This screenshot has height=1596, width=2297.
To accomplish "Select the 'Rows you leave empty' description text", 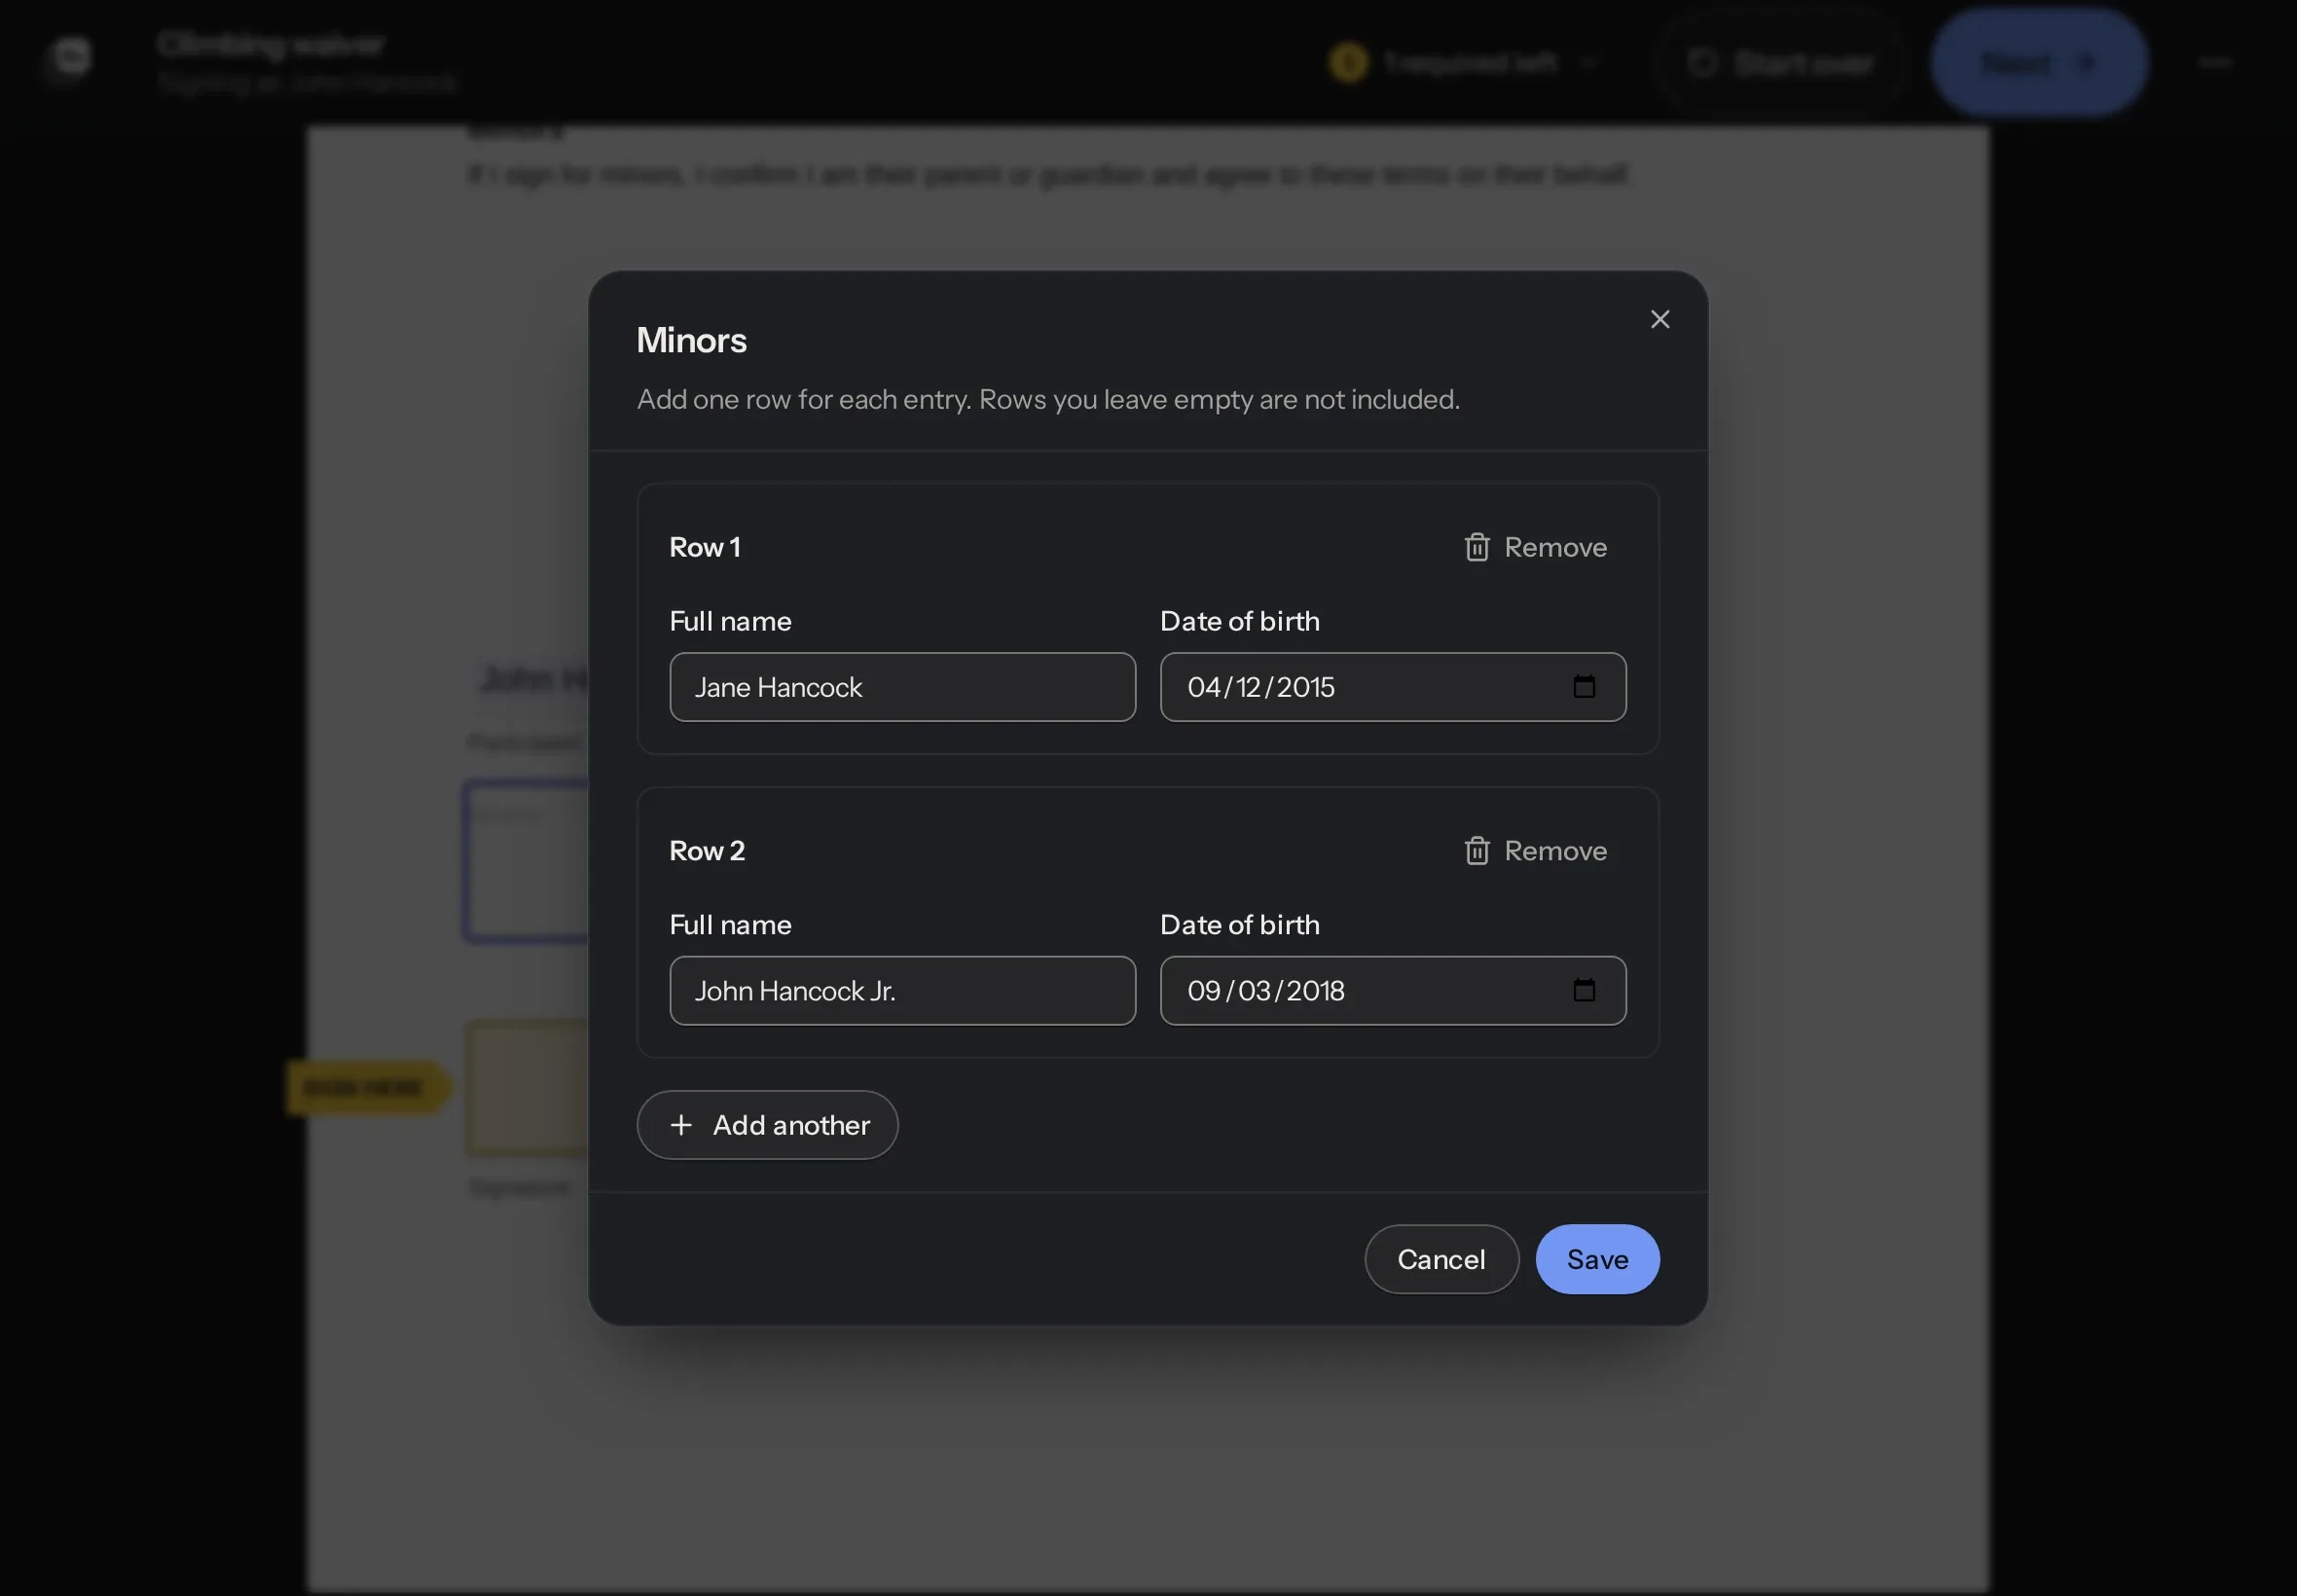I will [1219, 399].
